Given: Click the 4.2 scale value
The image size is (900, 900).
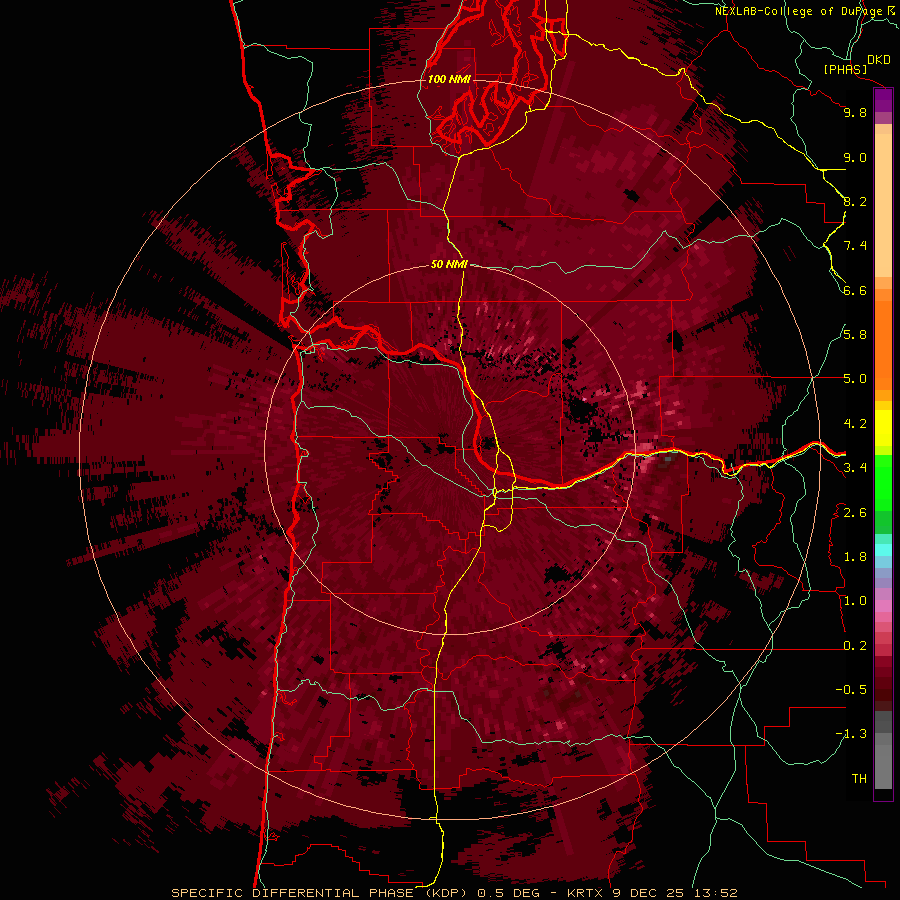Looking at the screenshot, I should click(855, 424).
